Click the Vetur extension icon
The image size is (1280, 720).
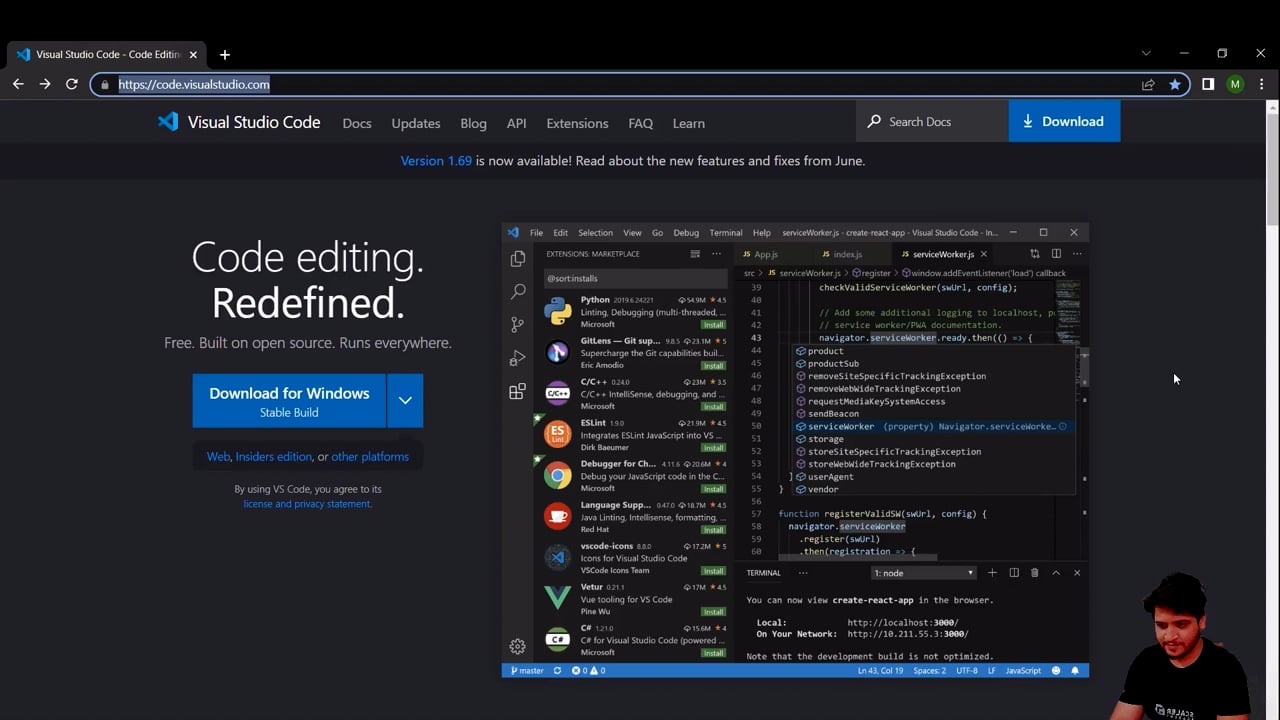(558, 598)
